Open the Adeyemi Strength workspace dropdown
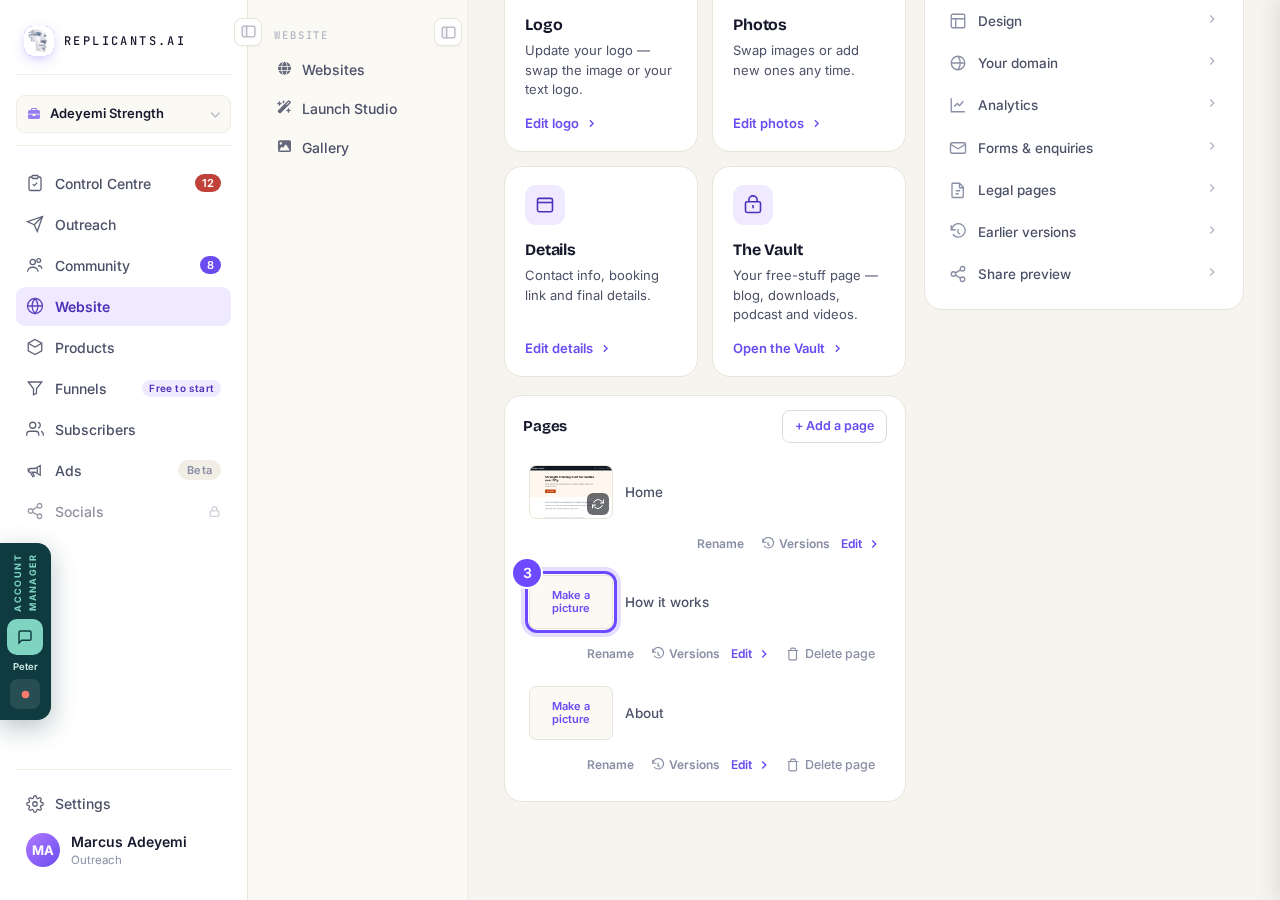 (x=123, y=114)
